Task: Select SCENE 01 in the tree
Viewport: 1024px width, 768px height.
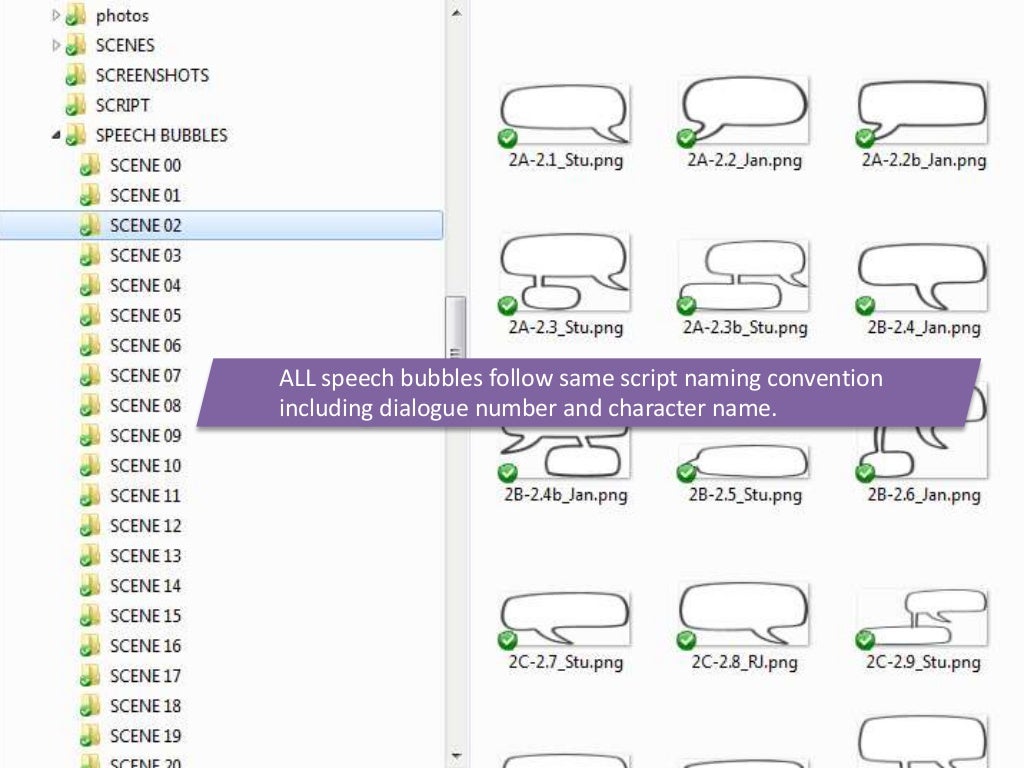Action: (x=145, y=195)
